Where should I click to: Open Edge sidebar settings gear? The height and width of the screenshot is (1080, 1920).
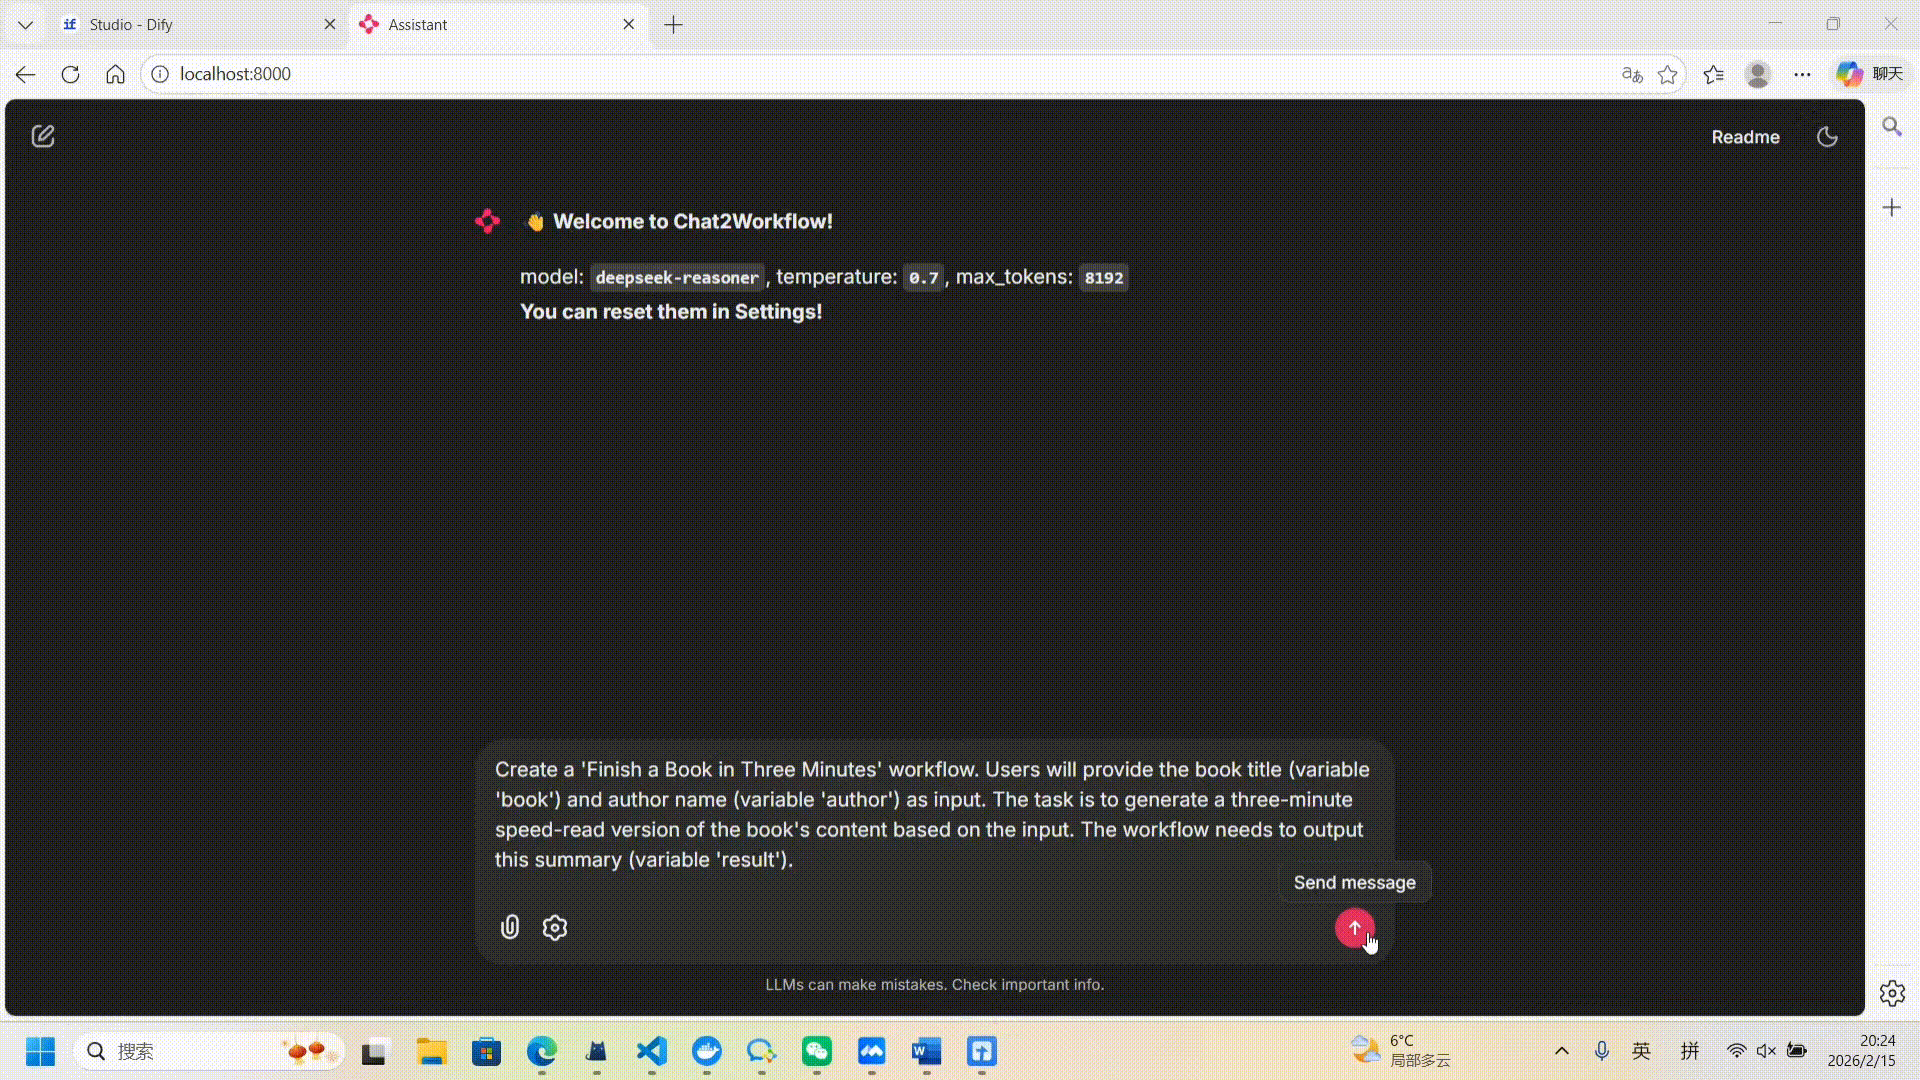point(1892,993)
